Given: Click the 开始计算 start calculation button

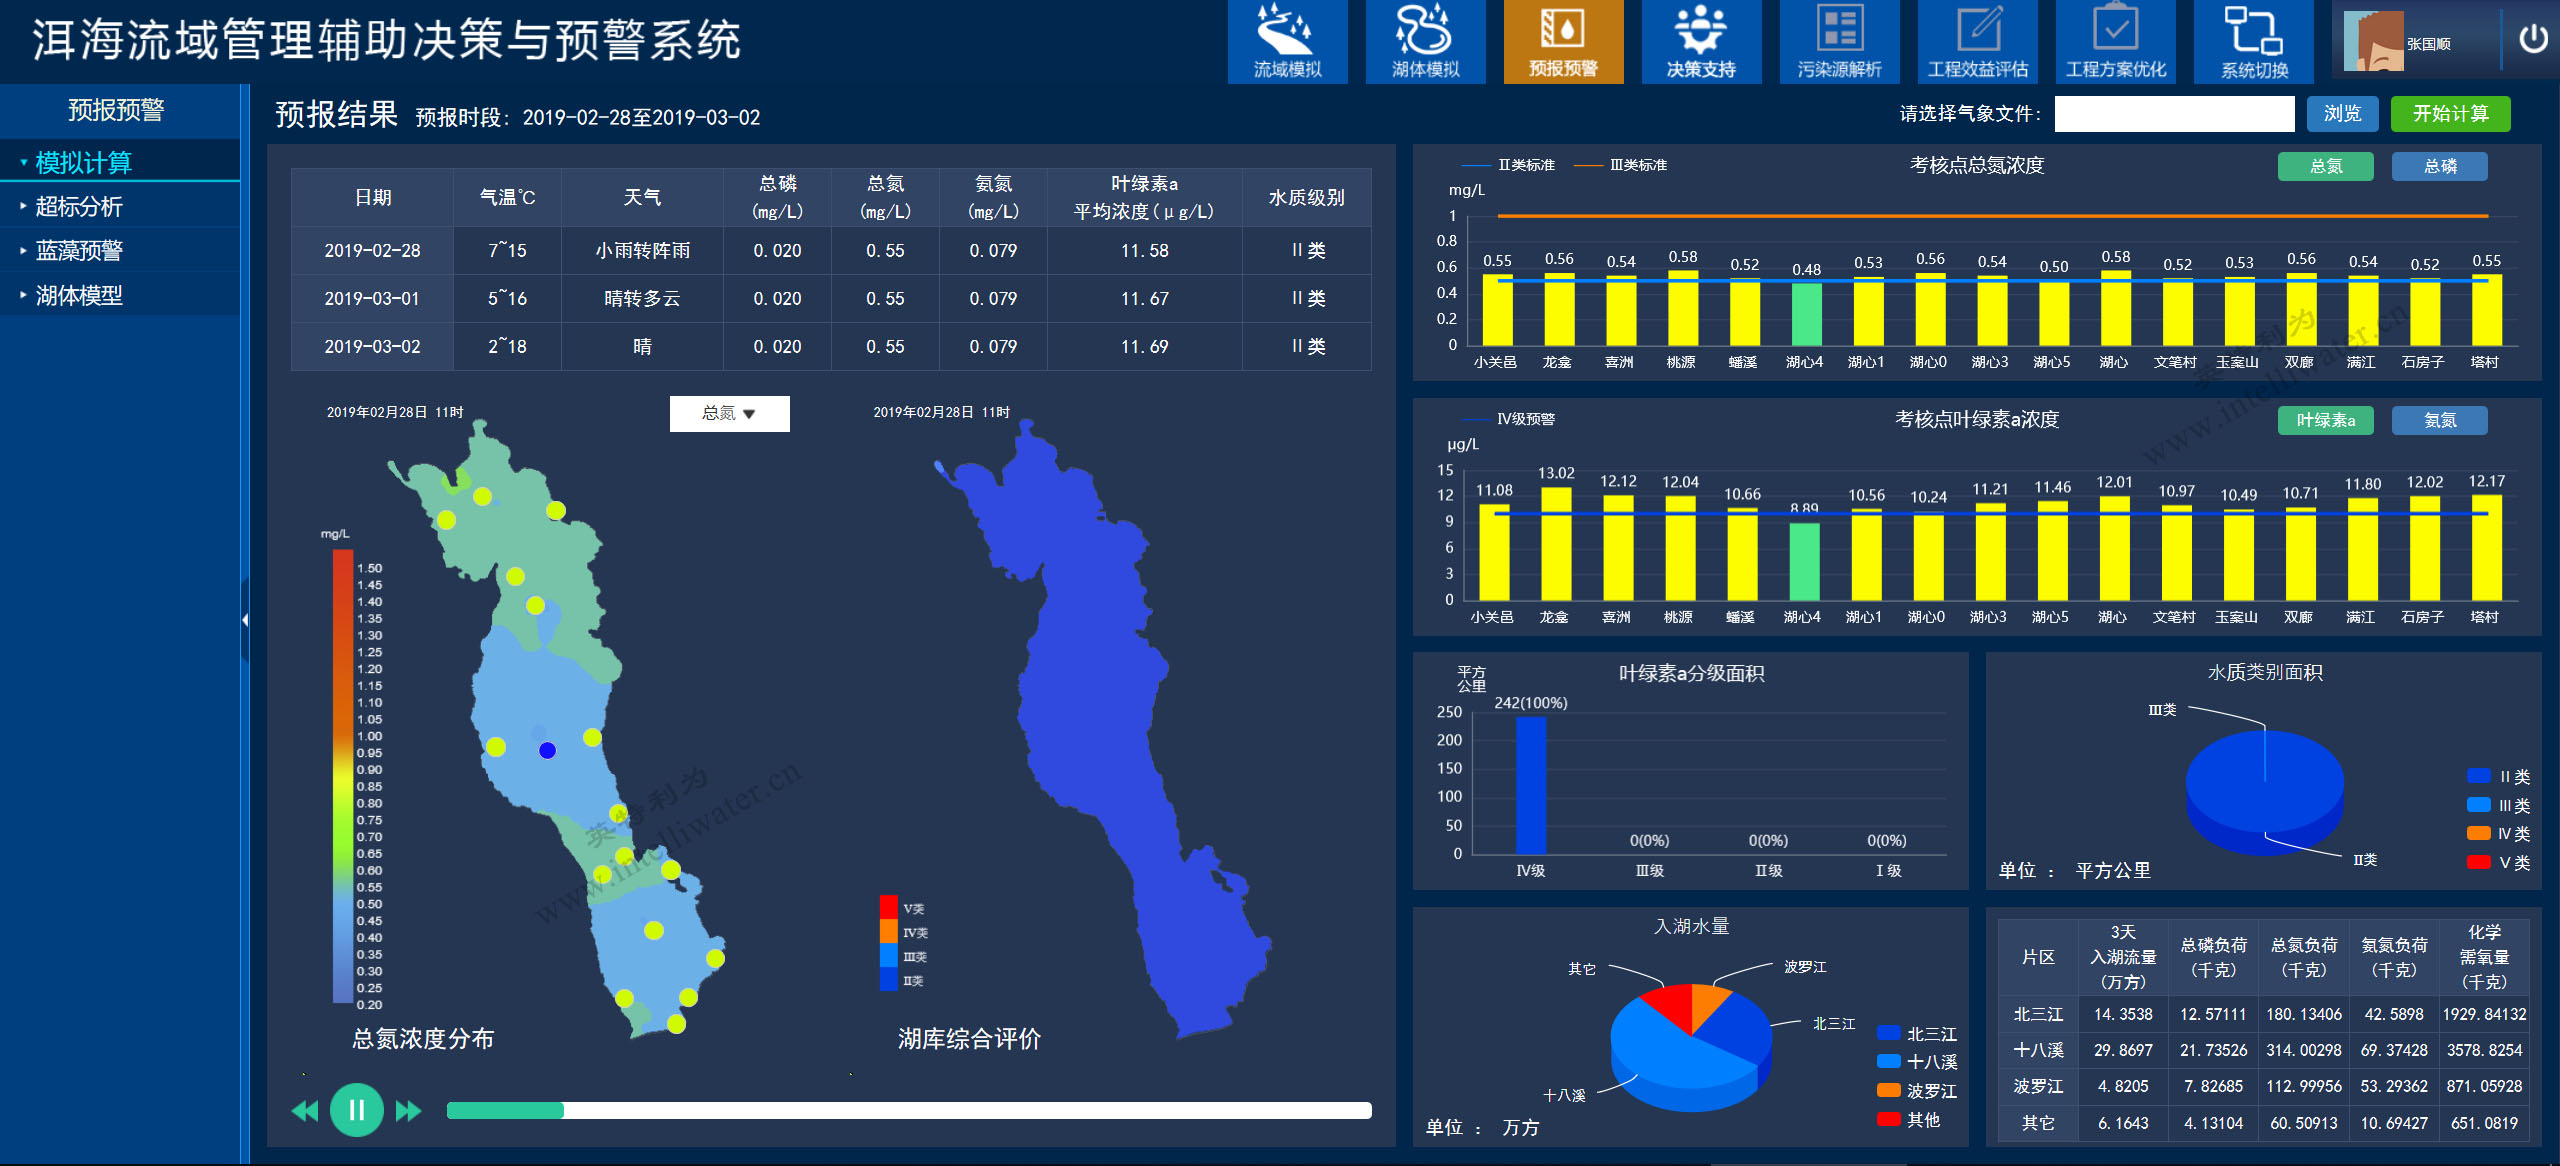Looking at the screenshot, I should click(2450, 114).
